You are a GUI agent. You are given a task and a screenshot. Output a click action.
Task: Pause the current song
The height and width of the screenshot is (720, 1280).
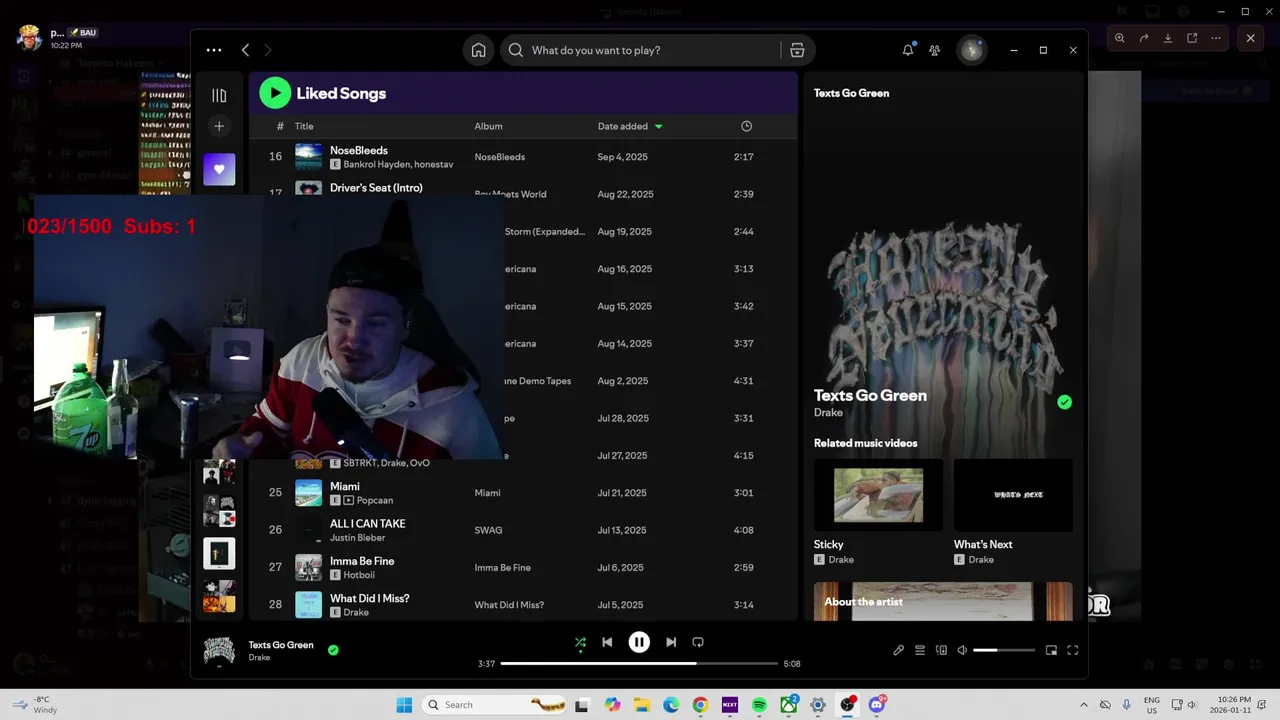[639, 642]
